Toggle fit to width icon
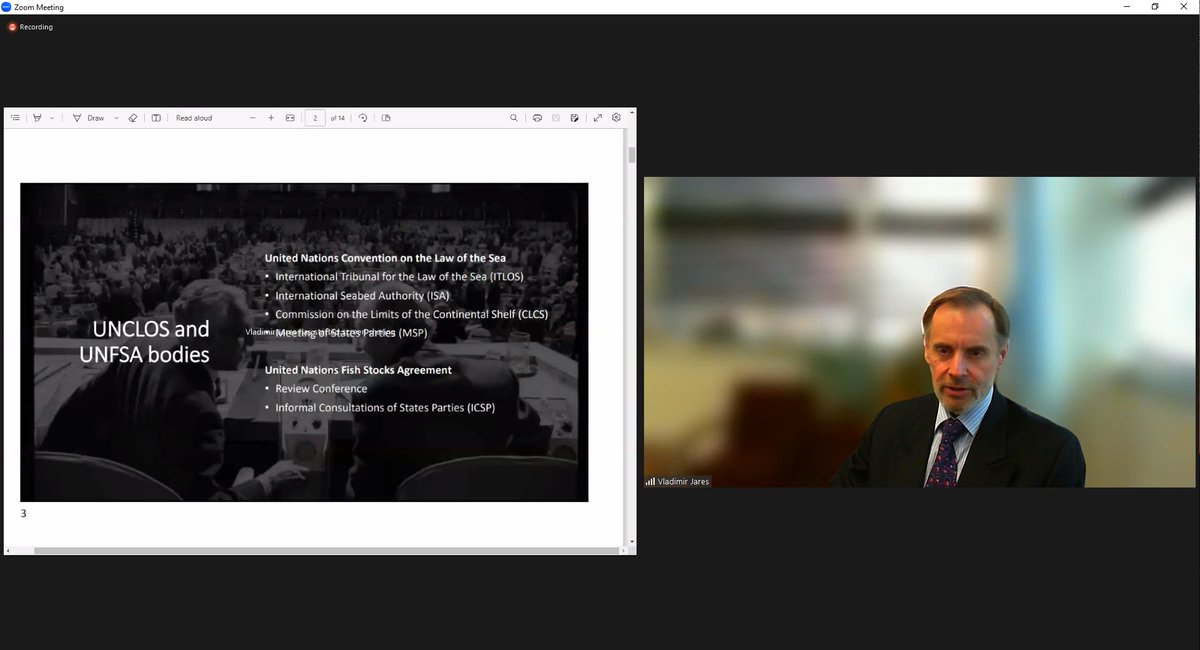This screenshot has height=650, width=1200. click(x=290, y=118)
